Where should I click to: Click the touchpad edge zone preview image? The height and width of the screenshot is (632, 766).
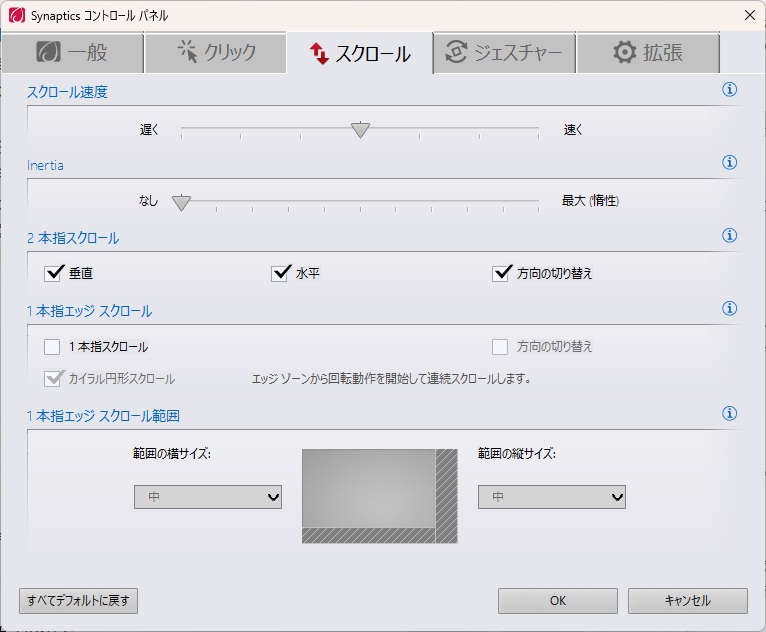pyautogui.click(x=380, y=496)
